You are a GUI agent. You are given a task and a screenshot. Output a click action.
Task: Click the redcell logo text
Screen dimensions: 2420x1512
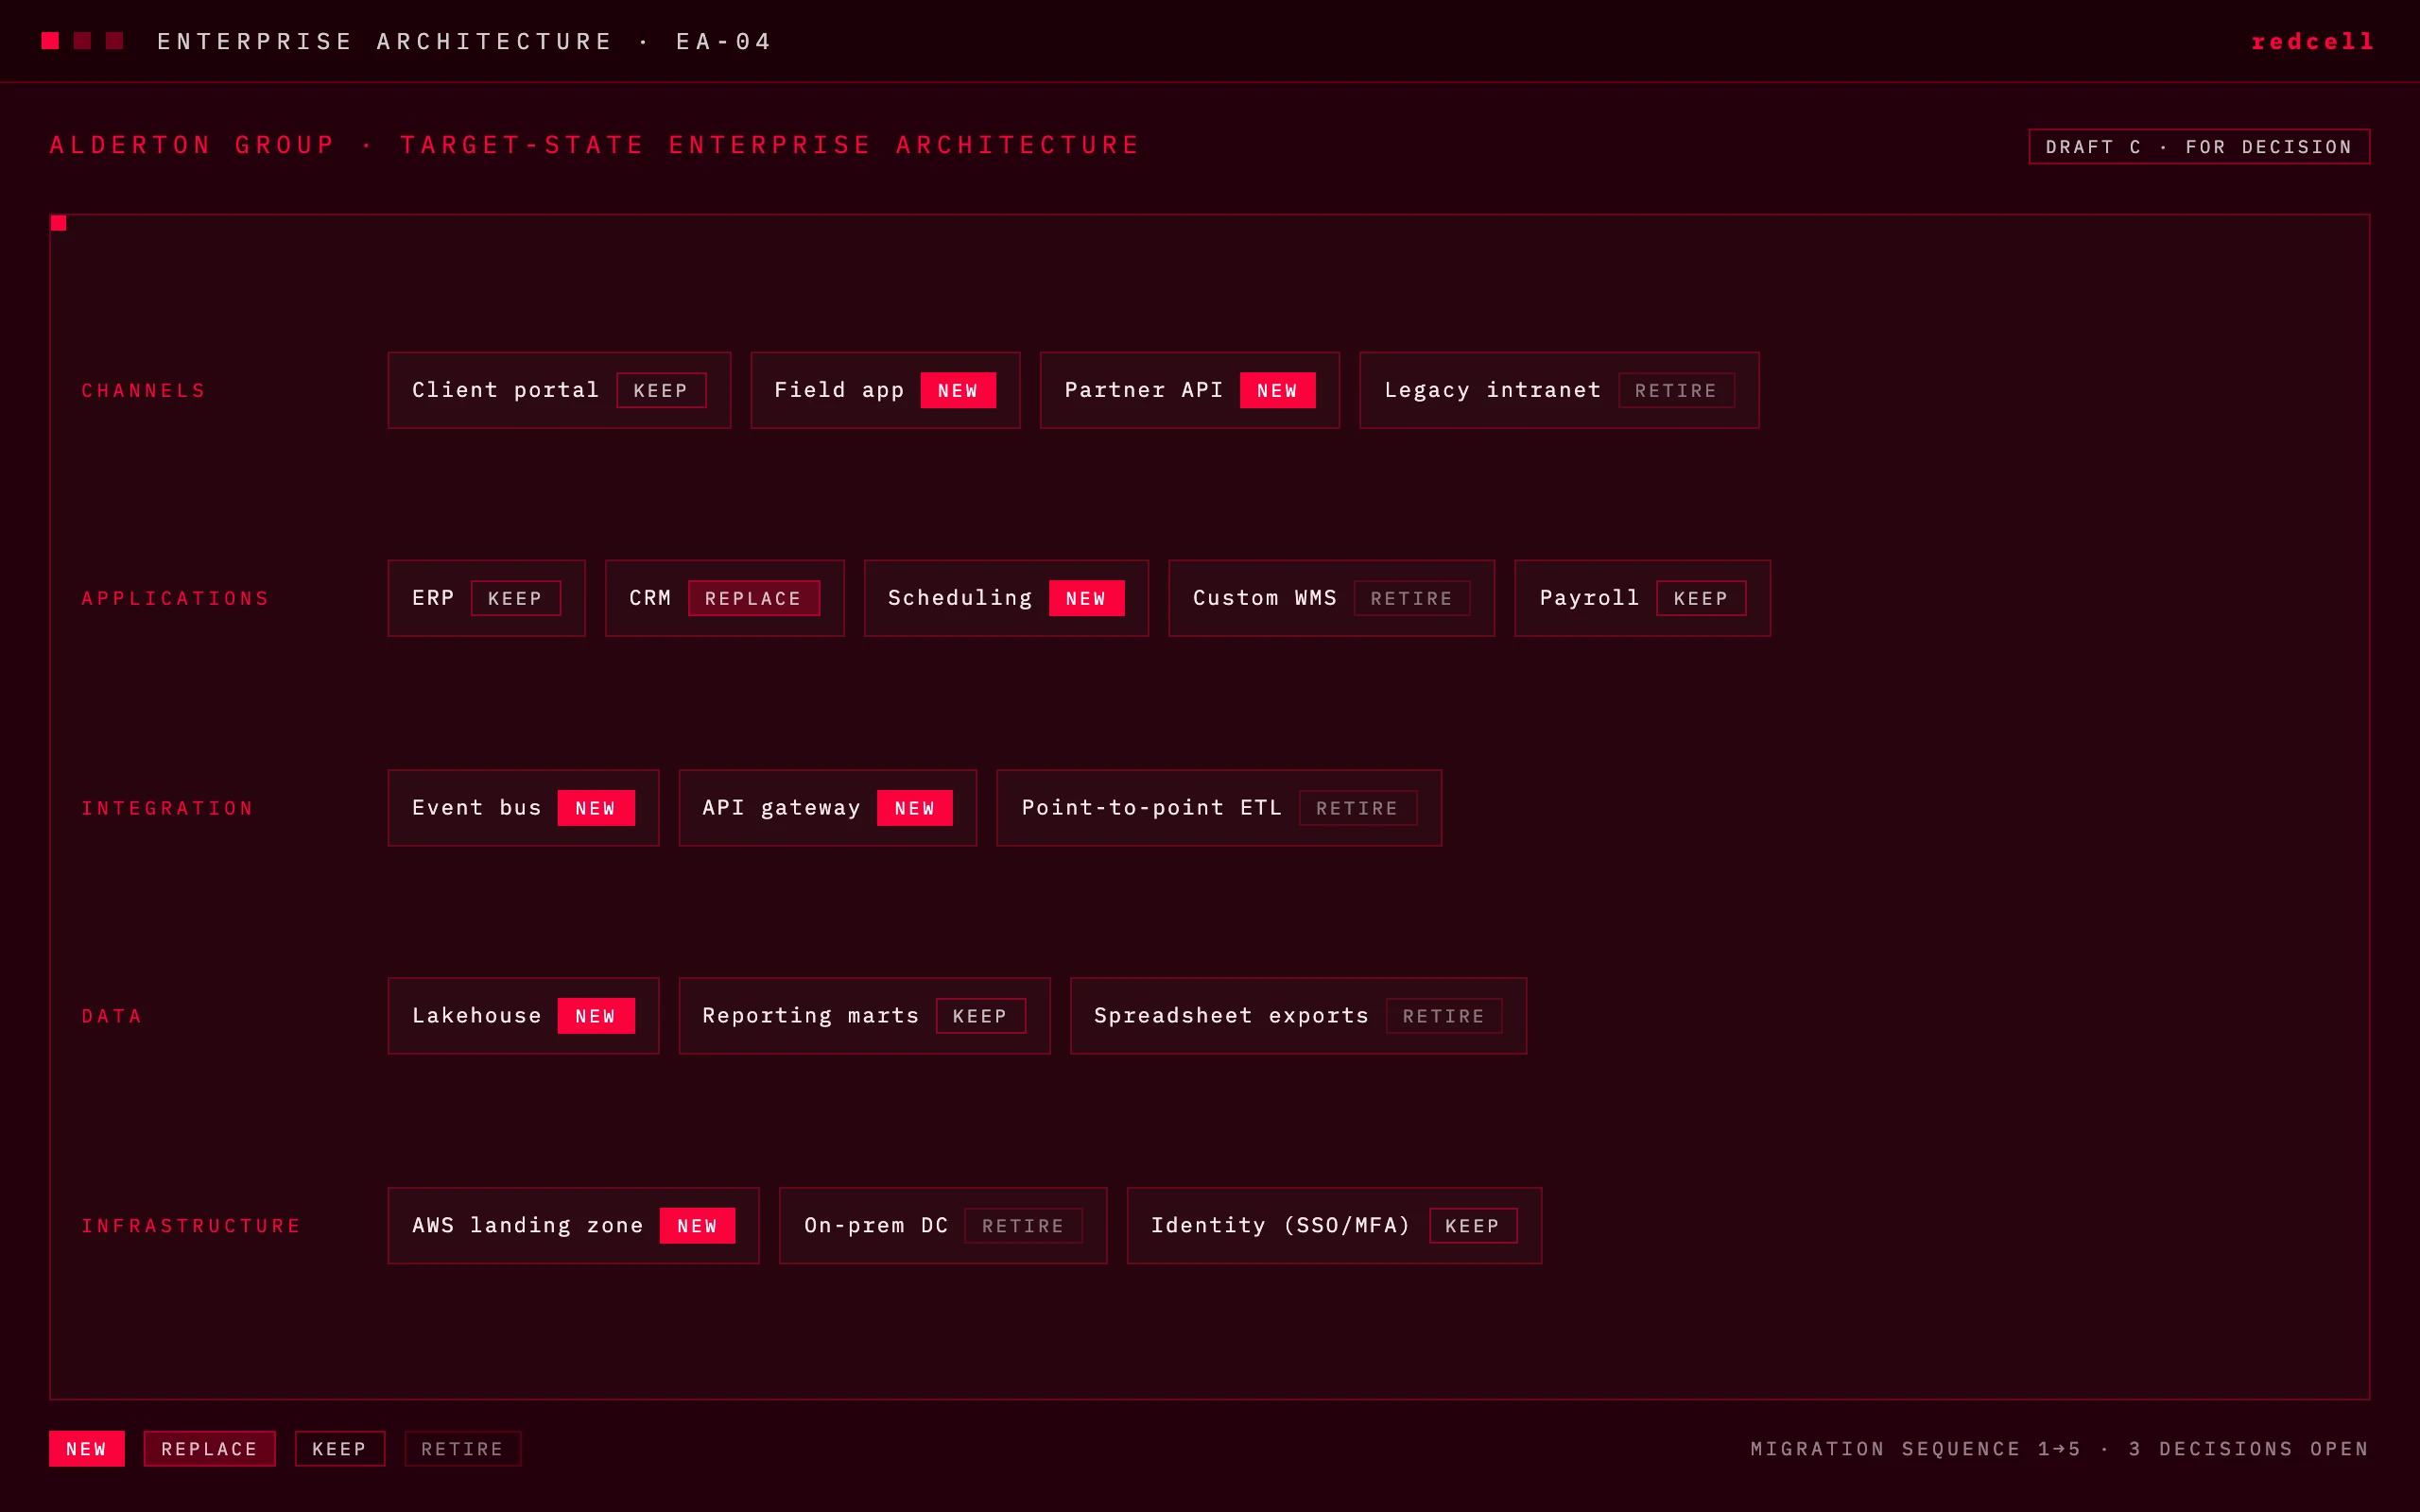(x=2313, y=41)
